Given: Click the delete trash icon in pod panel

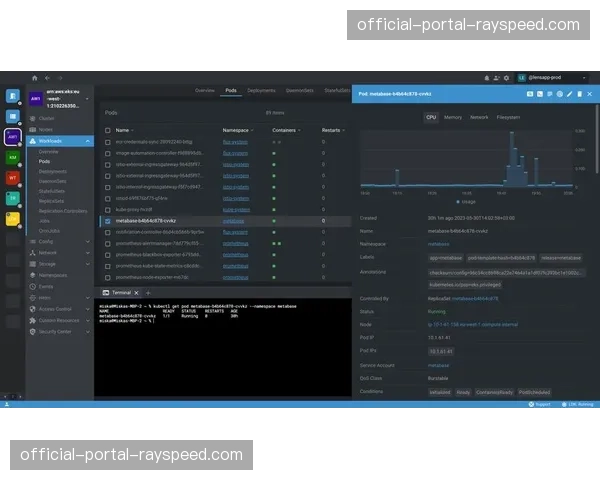Looking at the screenshot, I should coord(579,94).
